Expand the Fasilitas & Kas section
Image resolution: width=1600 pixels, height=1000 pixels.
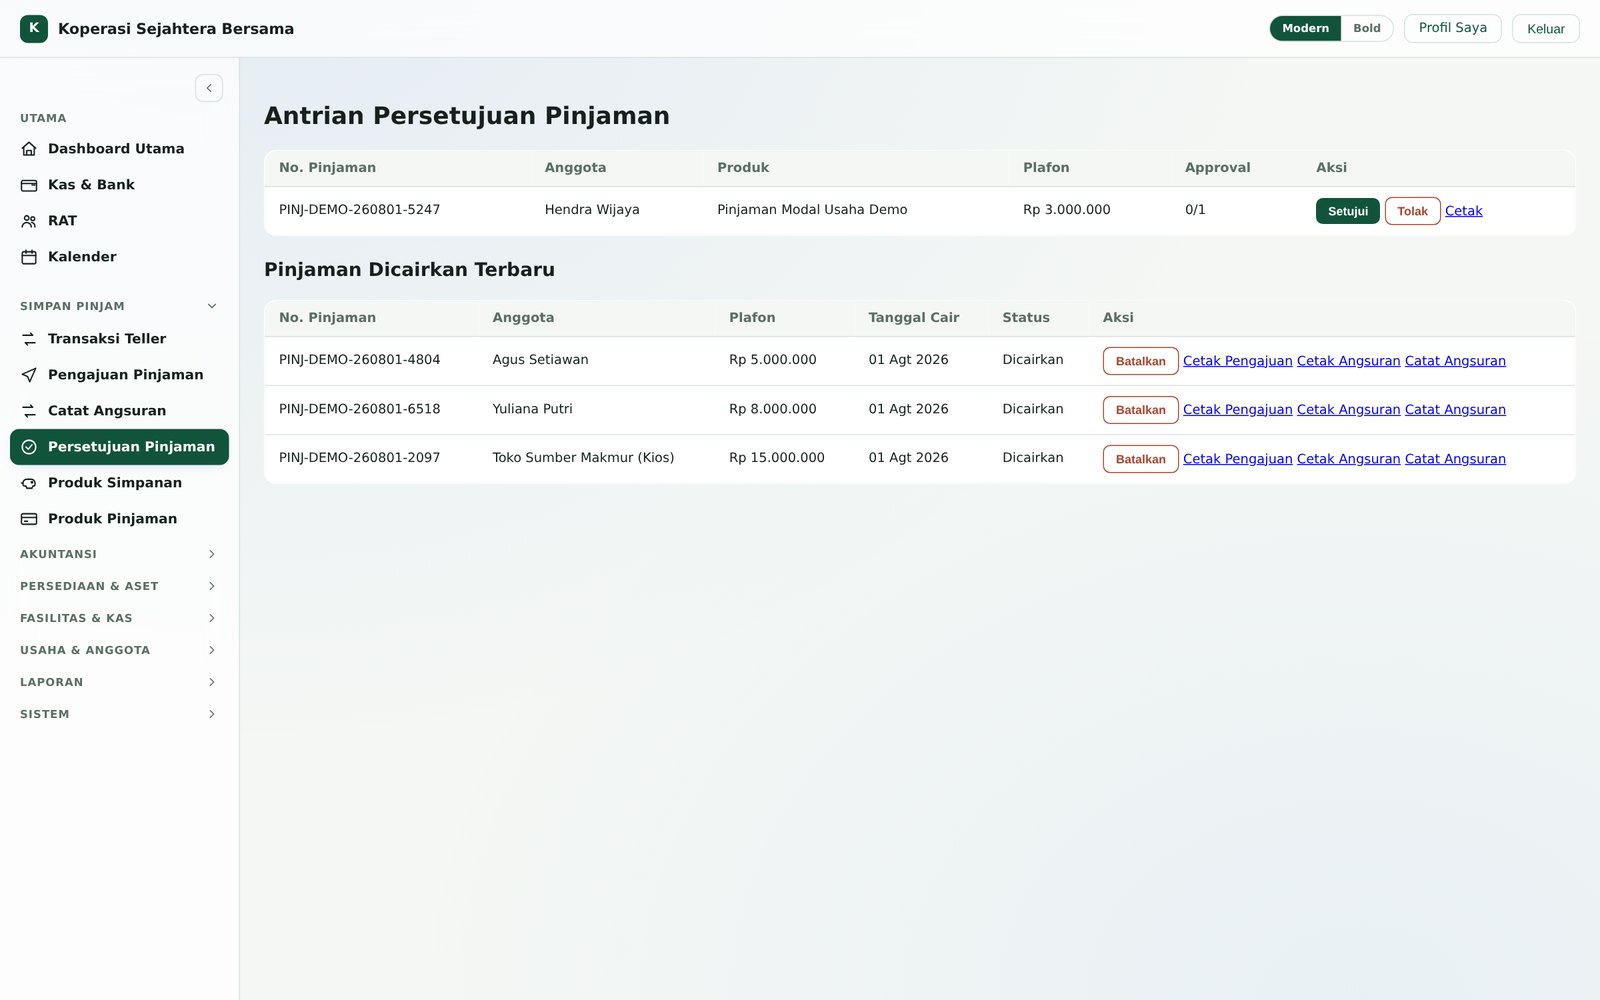click(119, 618)
